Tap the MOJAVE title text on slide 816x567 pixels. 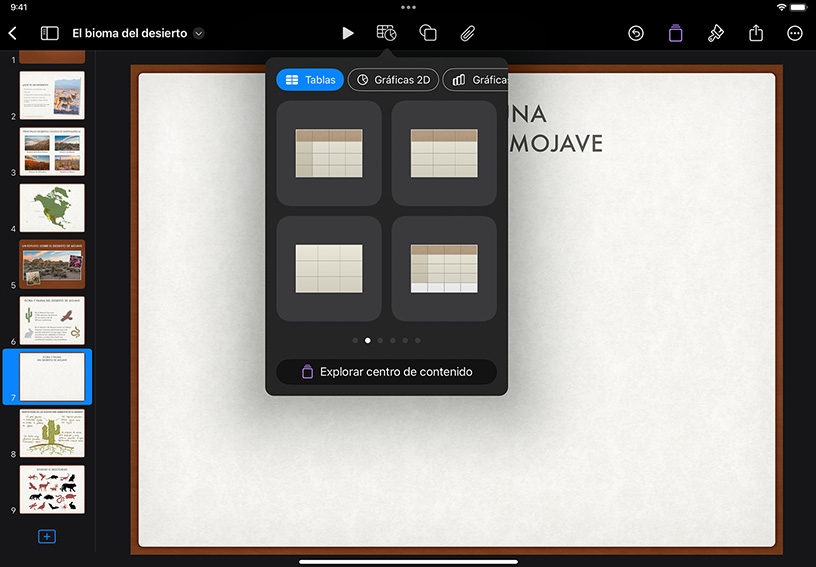pyautogui.click(x=556, y=144)
